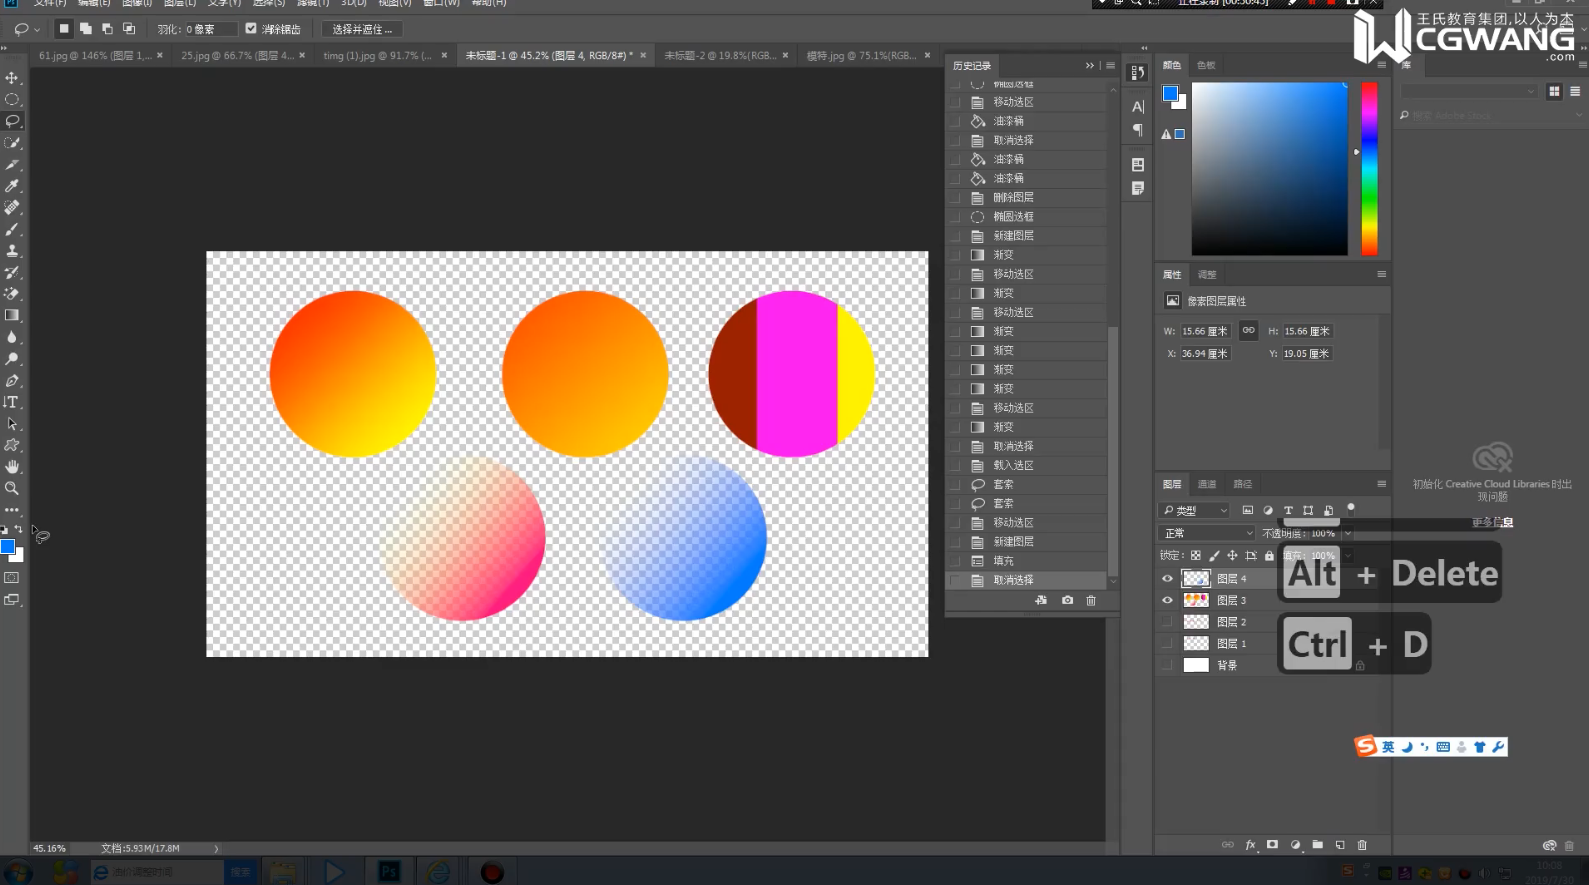
Task: Click the history panel camera snapshot icon
Action: tap(1067, 600)
